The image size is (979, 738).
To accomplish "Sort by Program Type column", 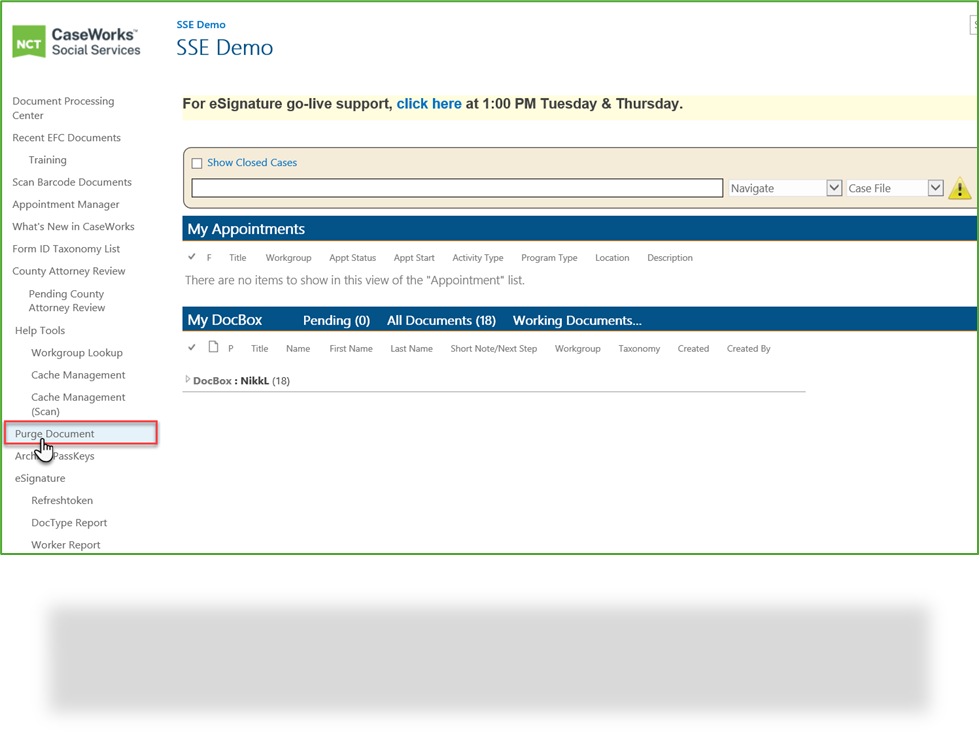I will (549, 257).
